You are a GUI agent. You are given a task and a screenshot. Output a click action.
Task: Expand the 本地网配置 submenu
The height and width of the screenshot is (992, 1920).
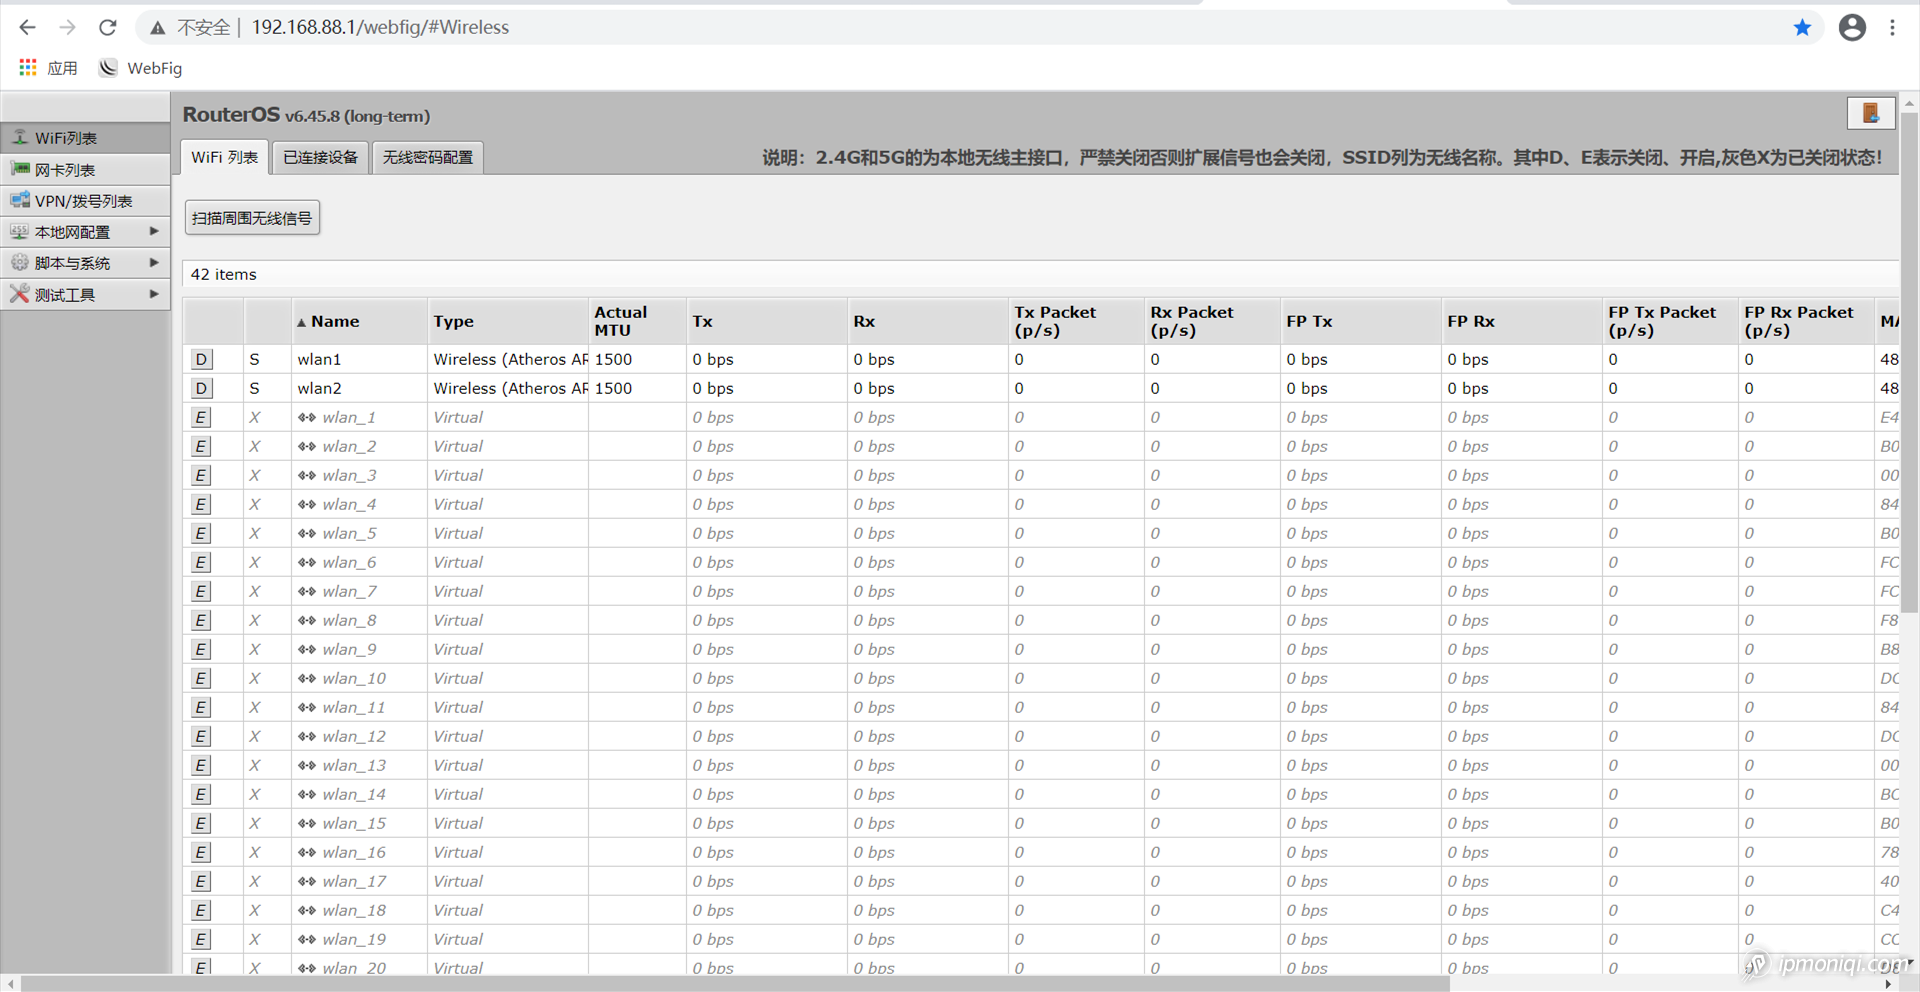[x=153, y=232]
